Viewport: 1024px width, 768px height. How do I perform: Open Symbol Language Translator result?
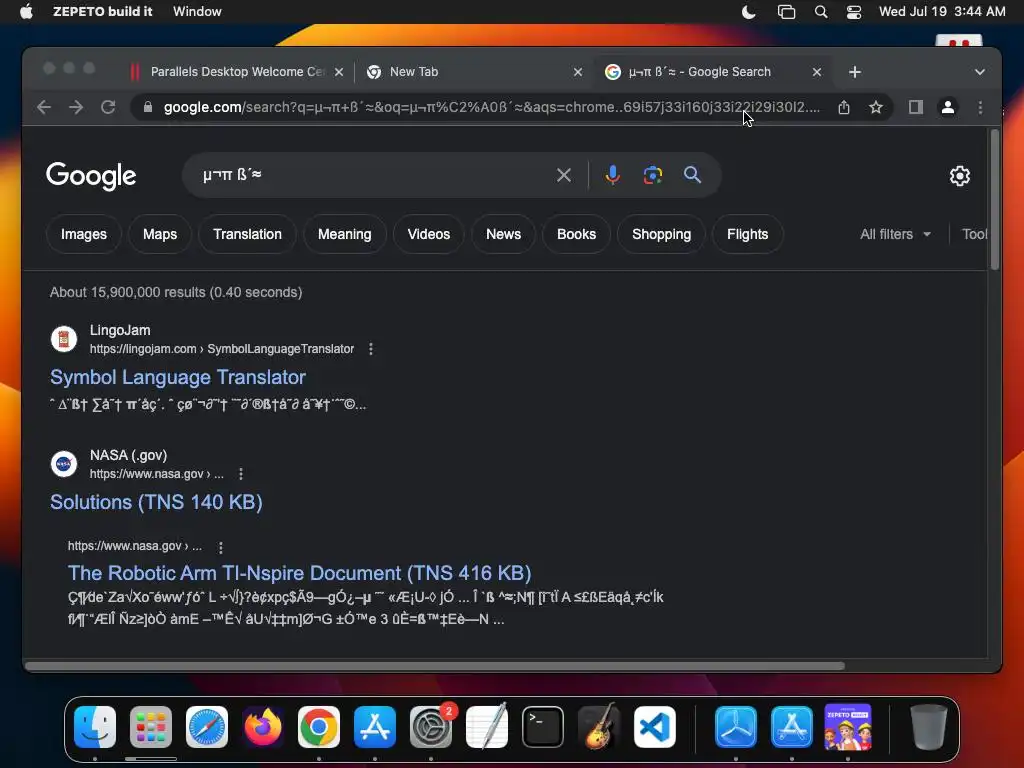click(x=178, y=377)
